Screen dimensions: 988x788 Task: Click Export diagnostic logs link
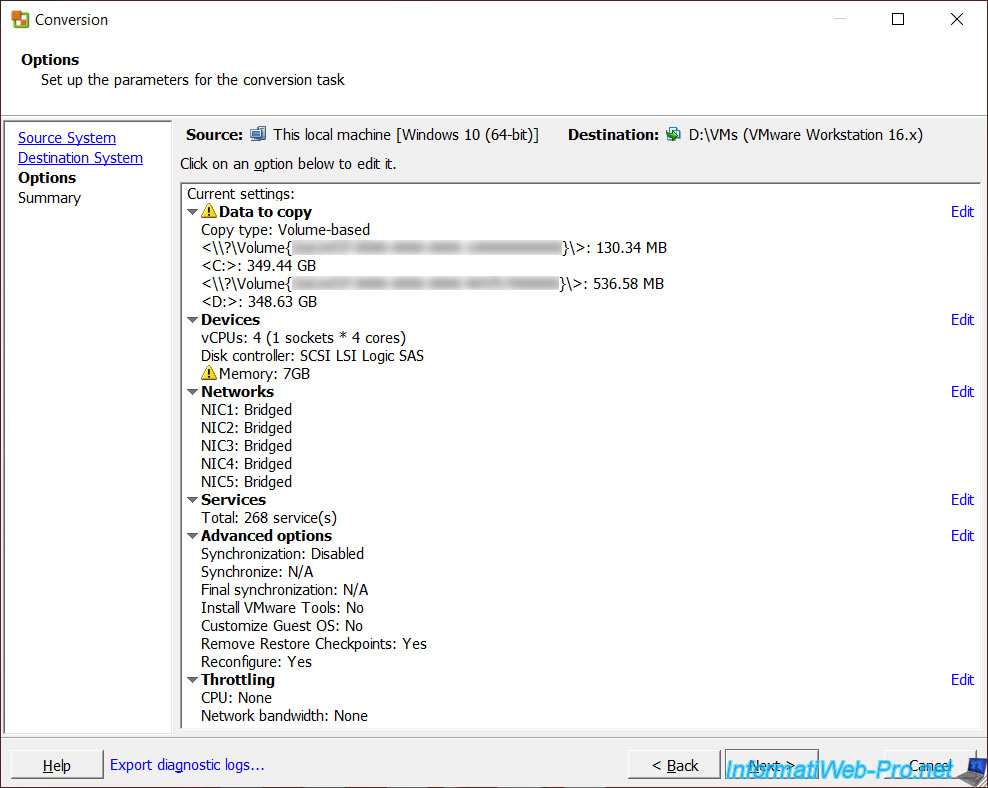point(187,765)
